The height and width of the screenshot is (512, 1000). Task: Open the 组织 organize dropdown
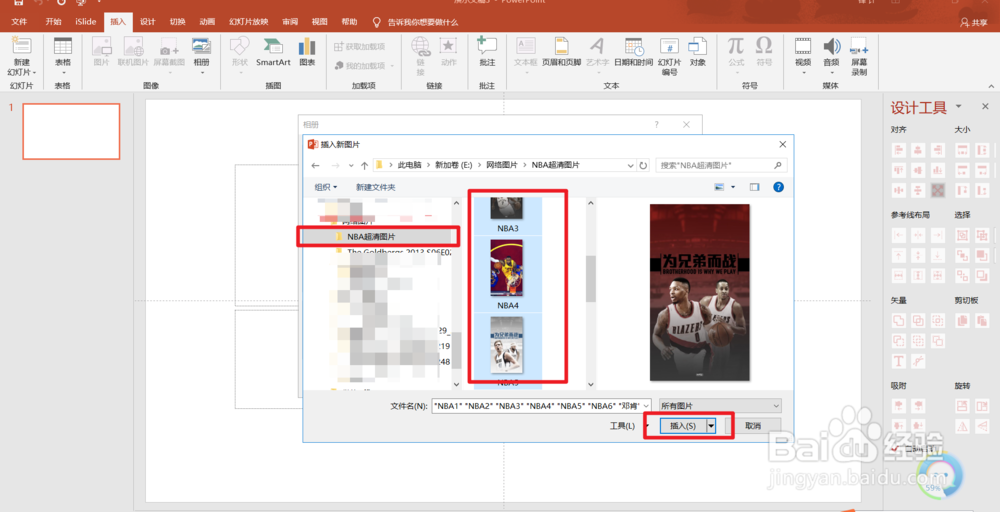pos(326,187)
